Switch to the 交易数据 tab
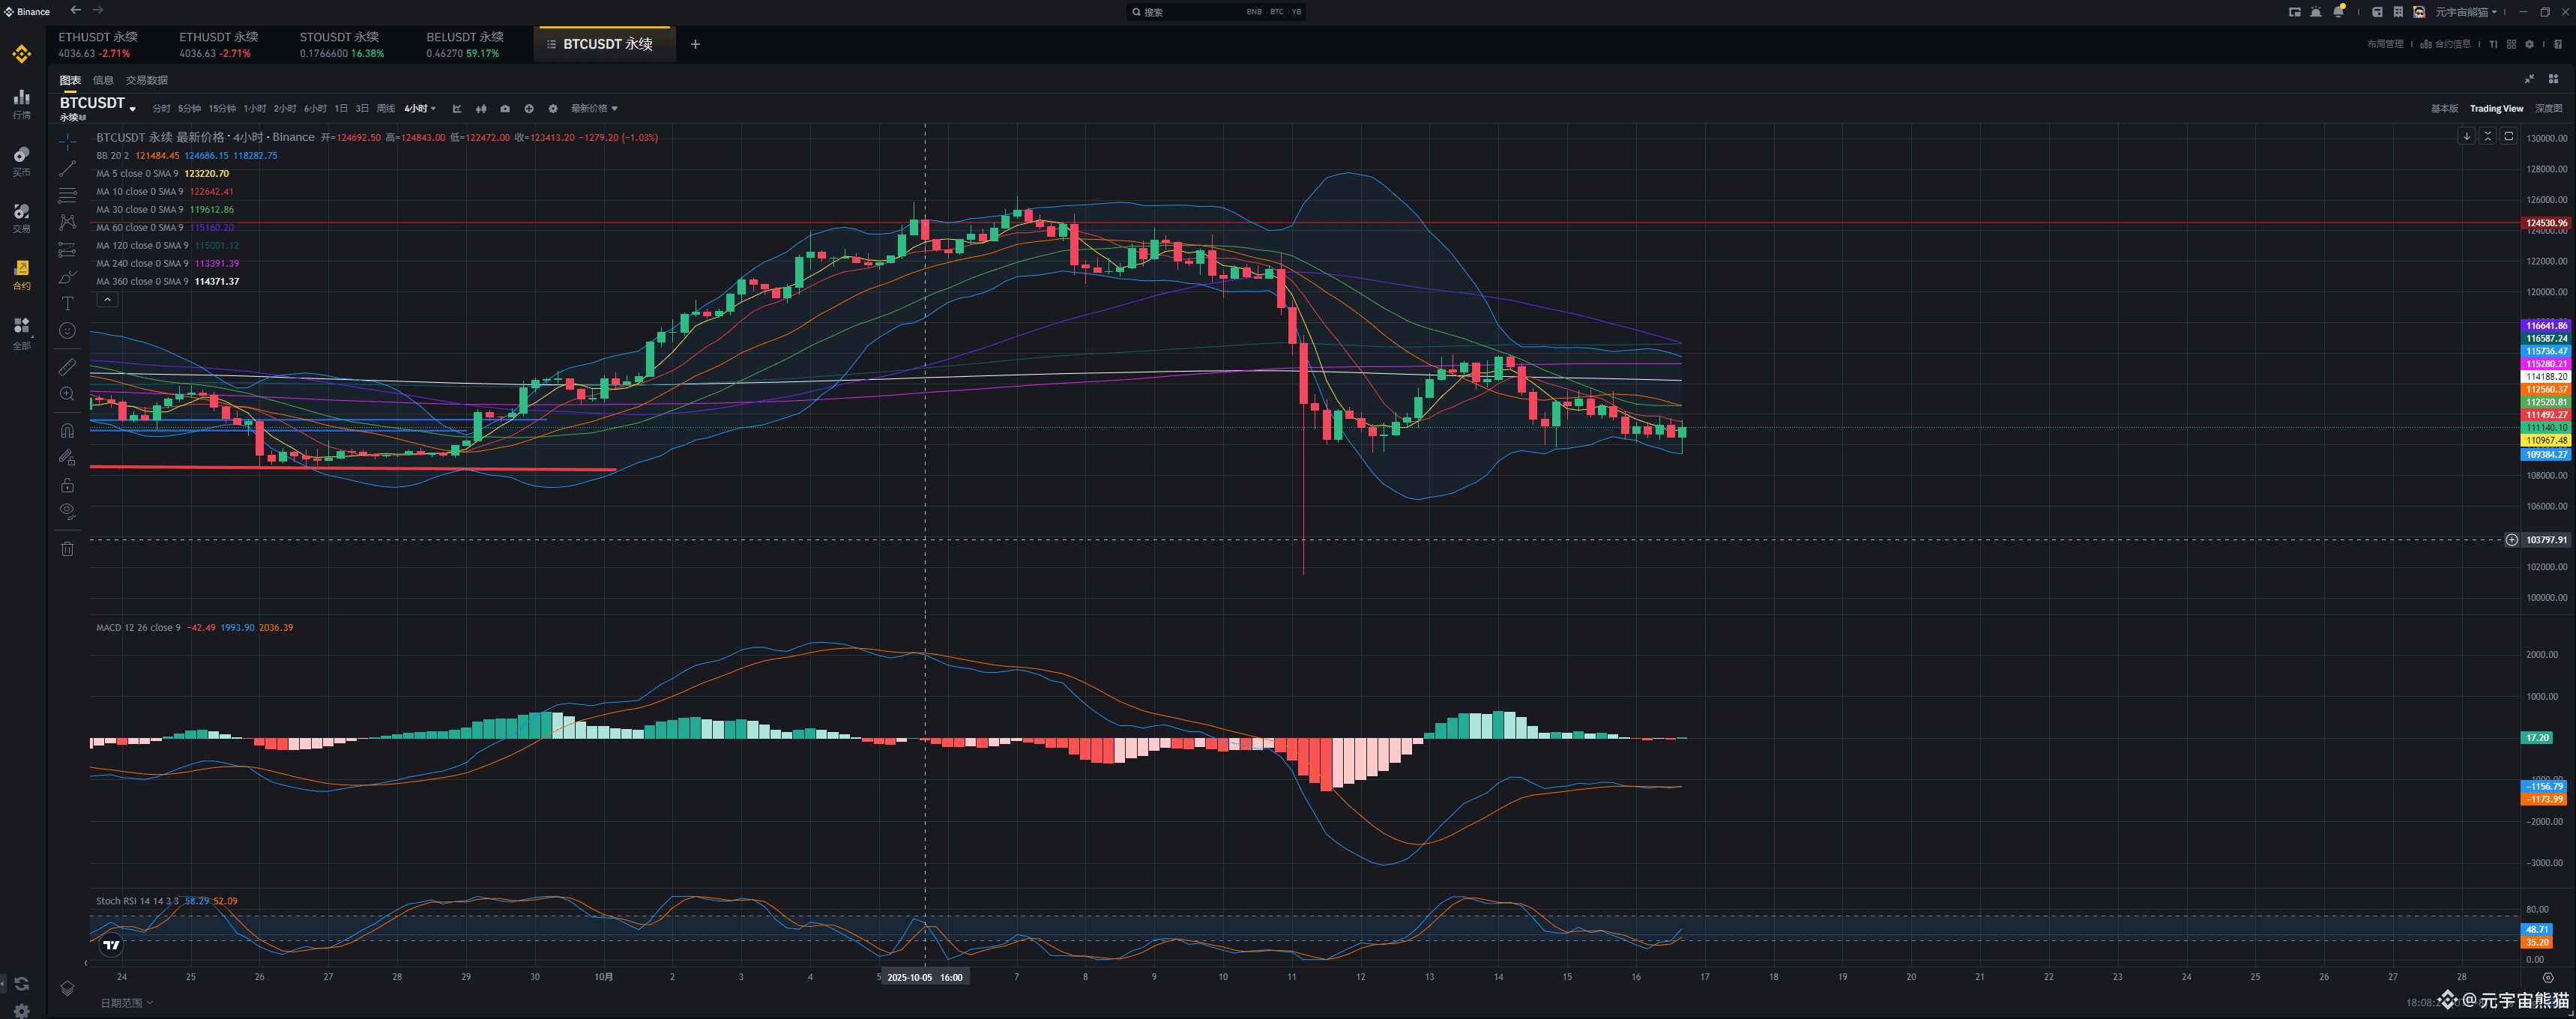 [x=146, y=80]
